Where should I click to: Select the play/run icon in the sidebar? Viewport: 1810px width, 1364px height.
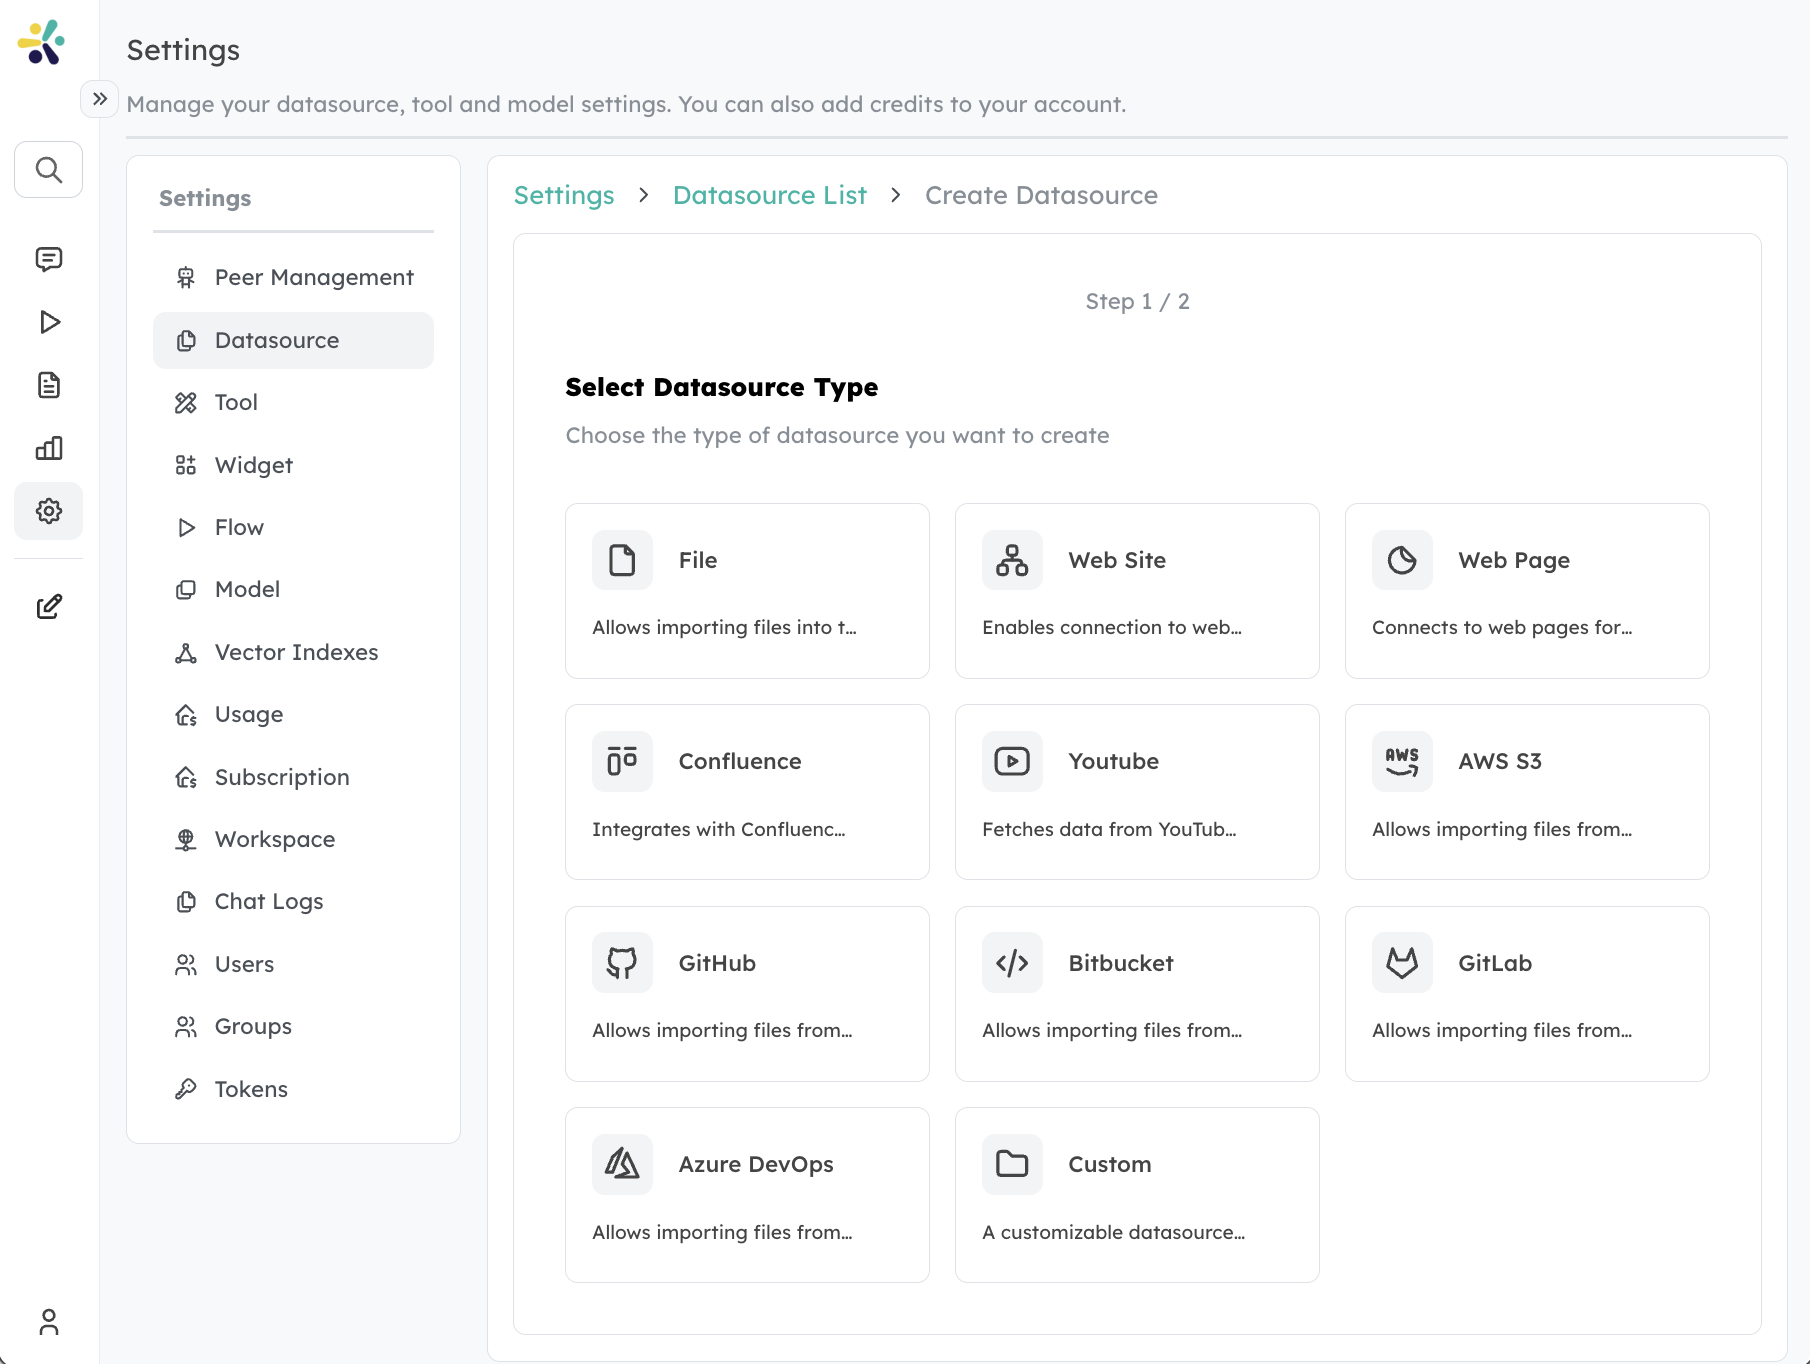click(48, 322)
